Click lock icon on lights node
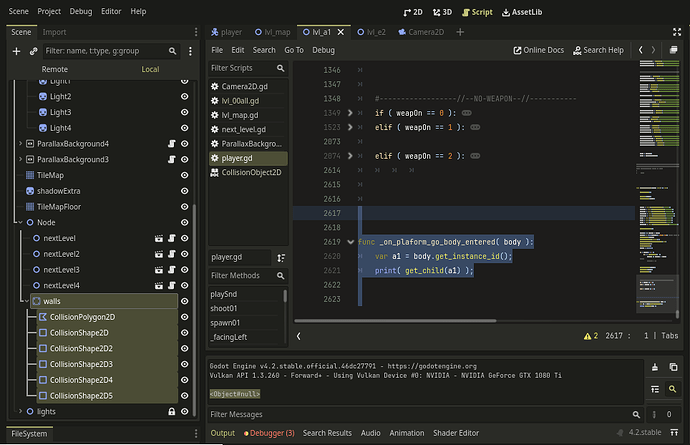Screen dimensions: 690x445 point(172,412)
